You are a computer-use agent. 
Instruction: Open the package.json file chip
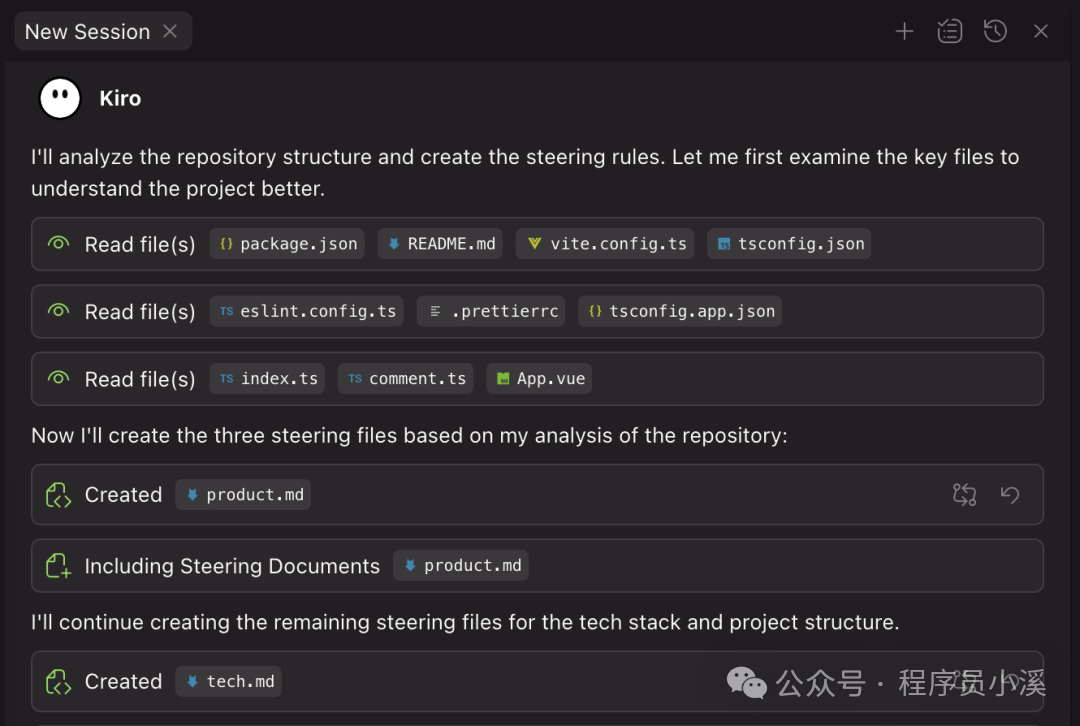click(x=287, y=244)
